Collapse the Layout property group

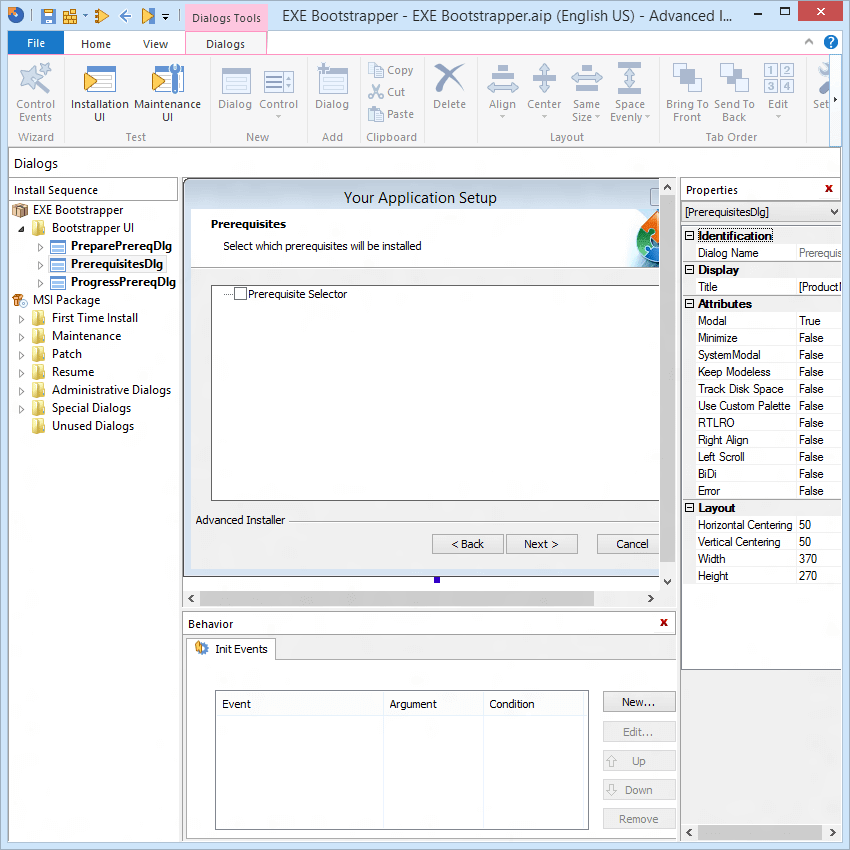click(x=690, y=507)
